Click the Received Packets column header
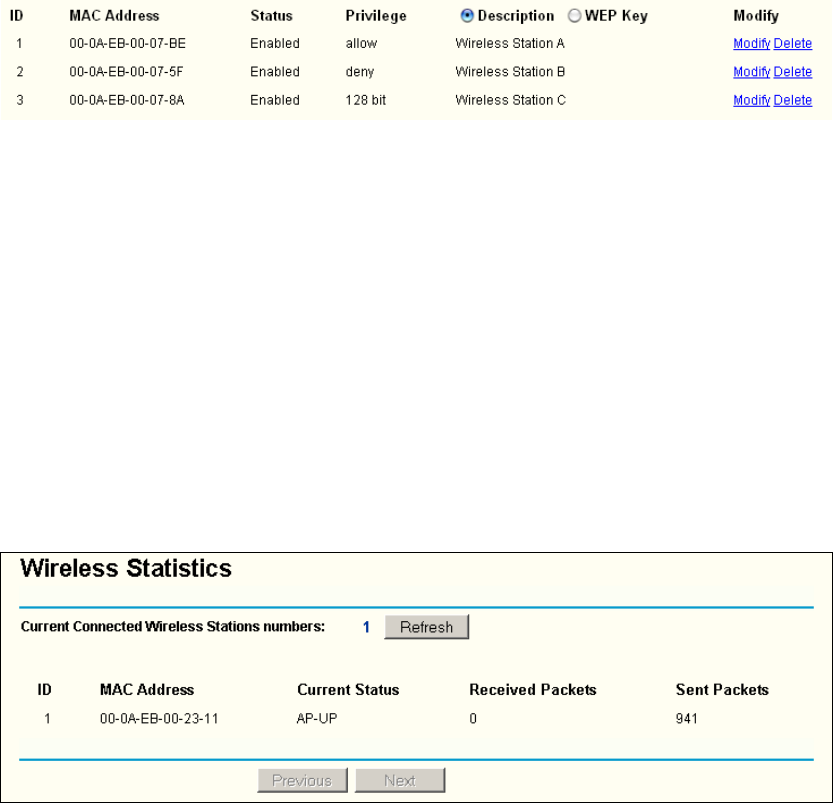Screen dimensions: 833x803 (x=533, y=690)
